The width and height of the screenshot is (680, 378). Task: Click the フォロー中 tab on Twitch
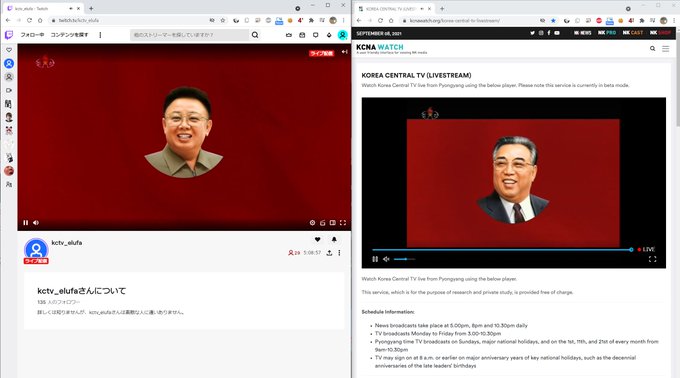point(32,35)
